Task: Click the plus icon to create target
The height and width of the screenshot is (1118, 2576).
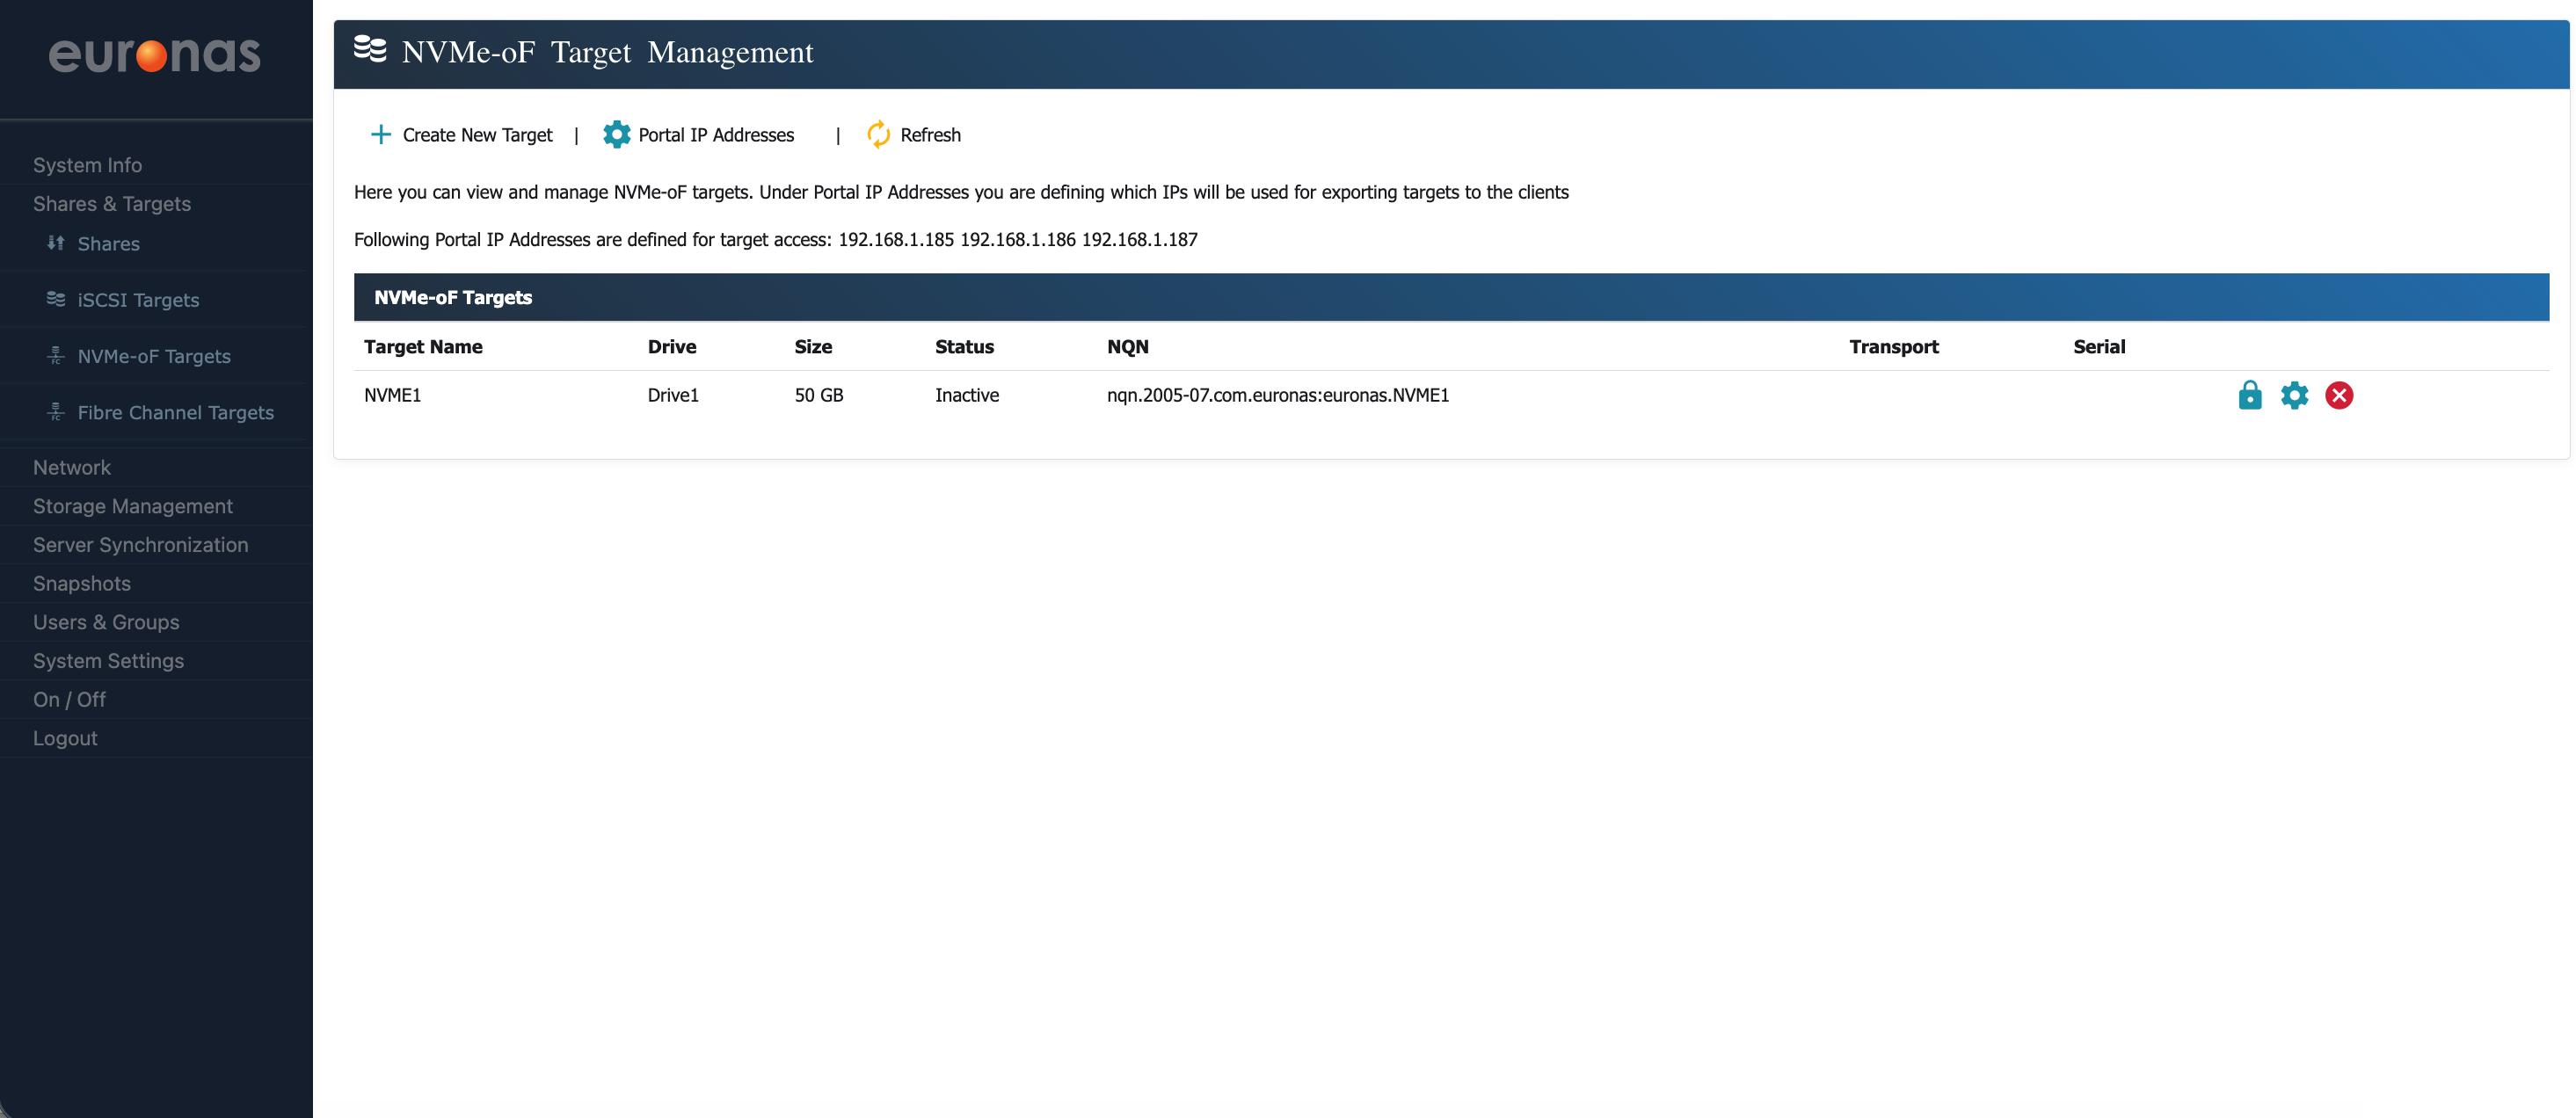Action: coord(380,134)
